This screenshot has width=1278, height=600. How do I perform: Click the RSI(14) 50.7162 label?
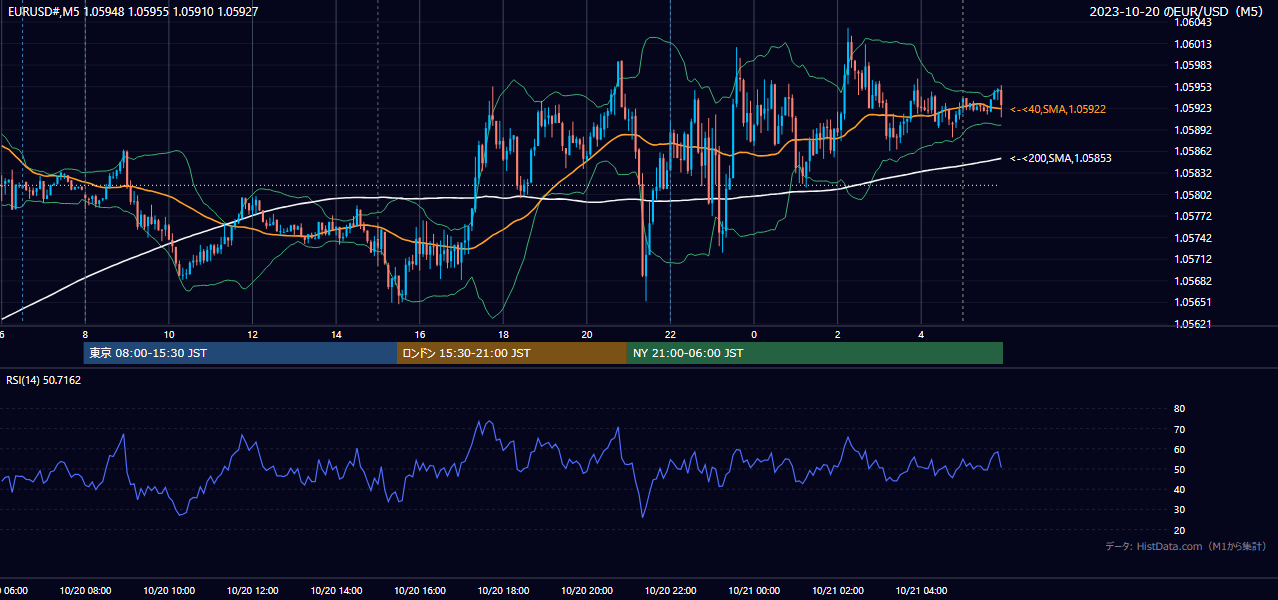coord(44,380)
